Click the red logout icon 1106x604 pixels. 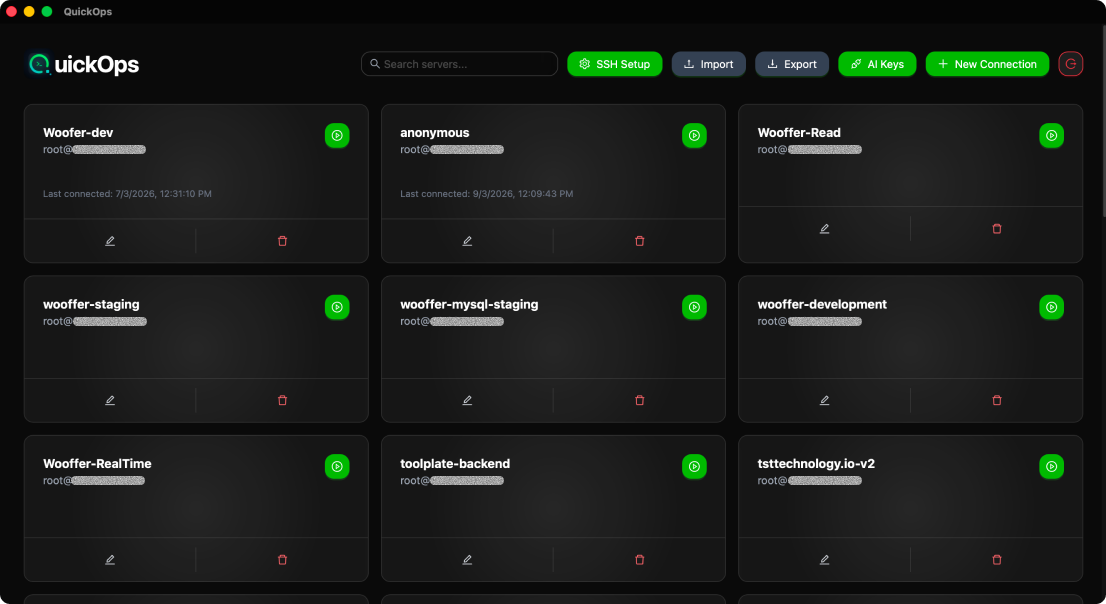pos(1071,64)
